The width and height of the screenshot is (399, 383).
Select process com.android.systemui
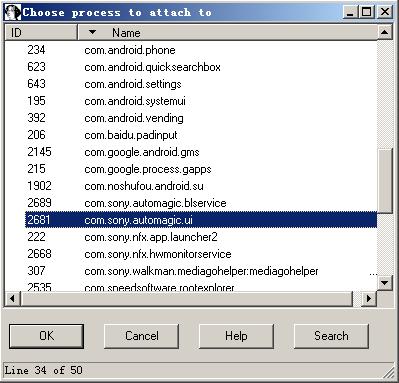coord(201,101)
